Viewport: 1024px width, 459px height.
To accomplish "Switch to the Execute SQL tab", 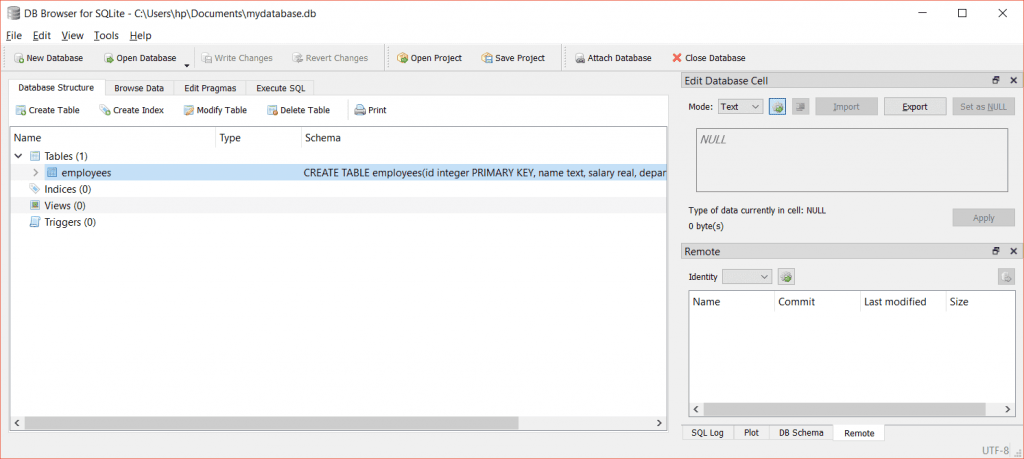I will (280, 88).
